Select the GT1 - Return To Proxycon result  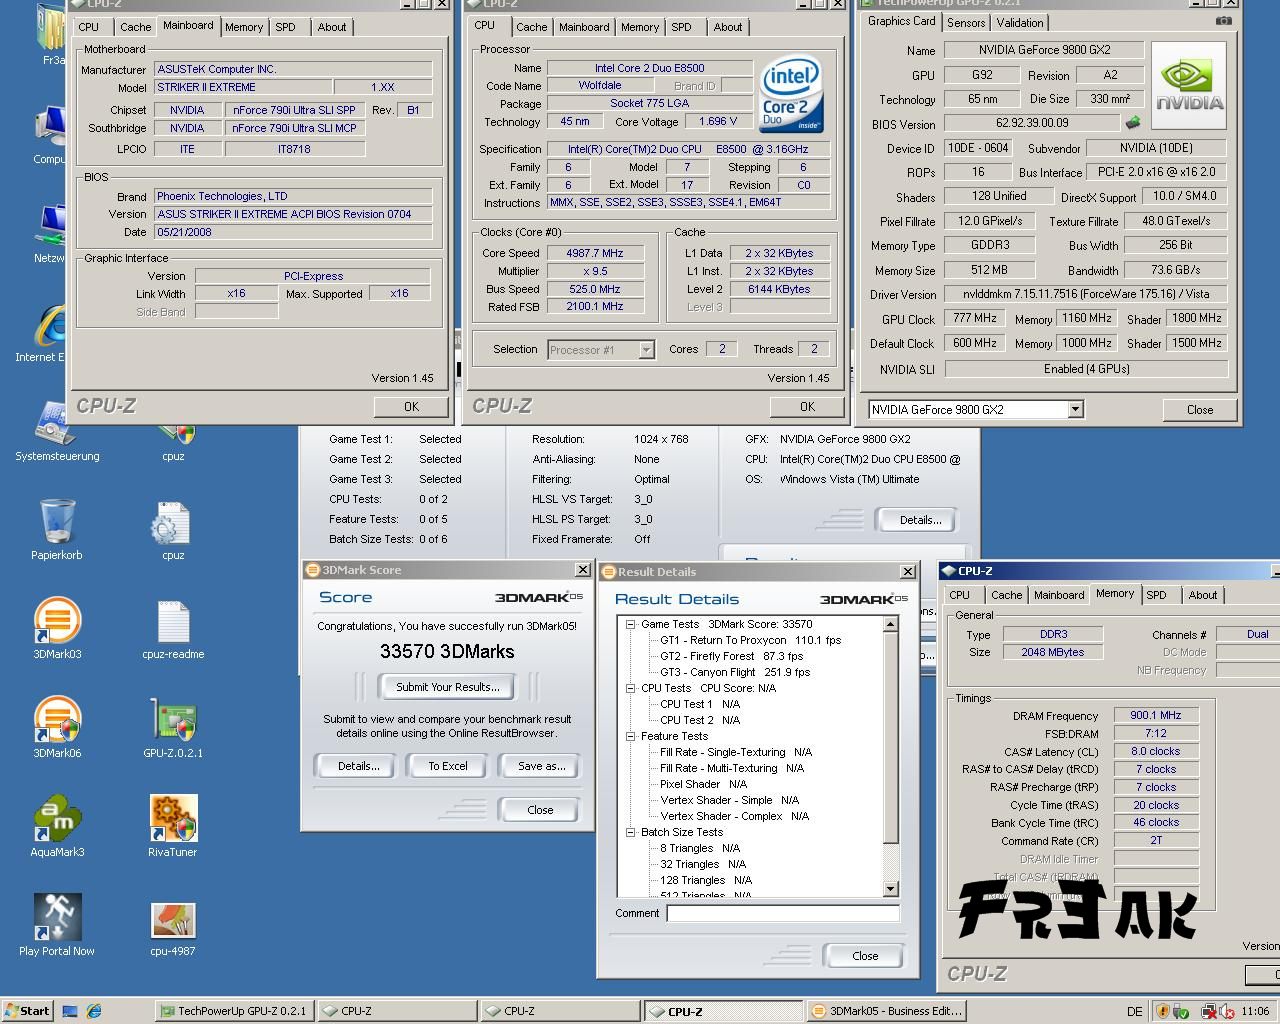tap(751, 640)
